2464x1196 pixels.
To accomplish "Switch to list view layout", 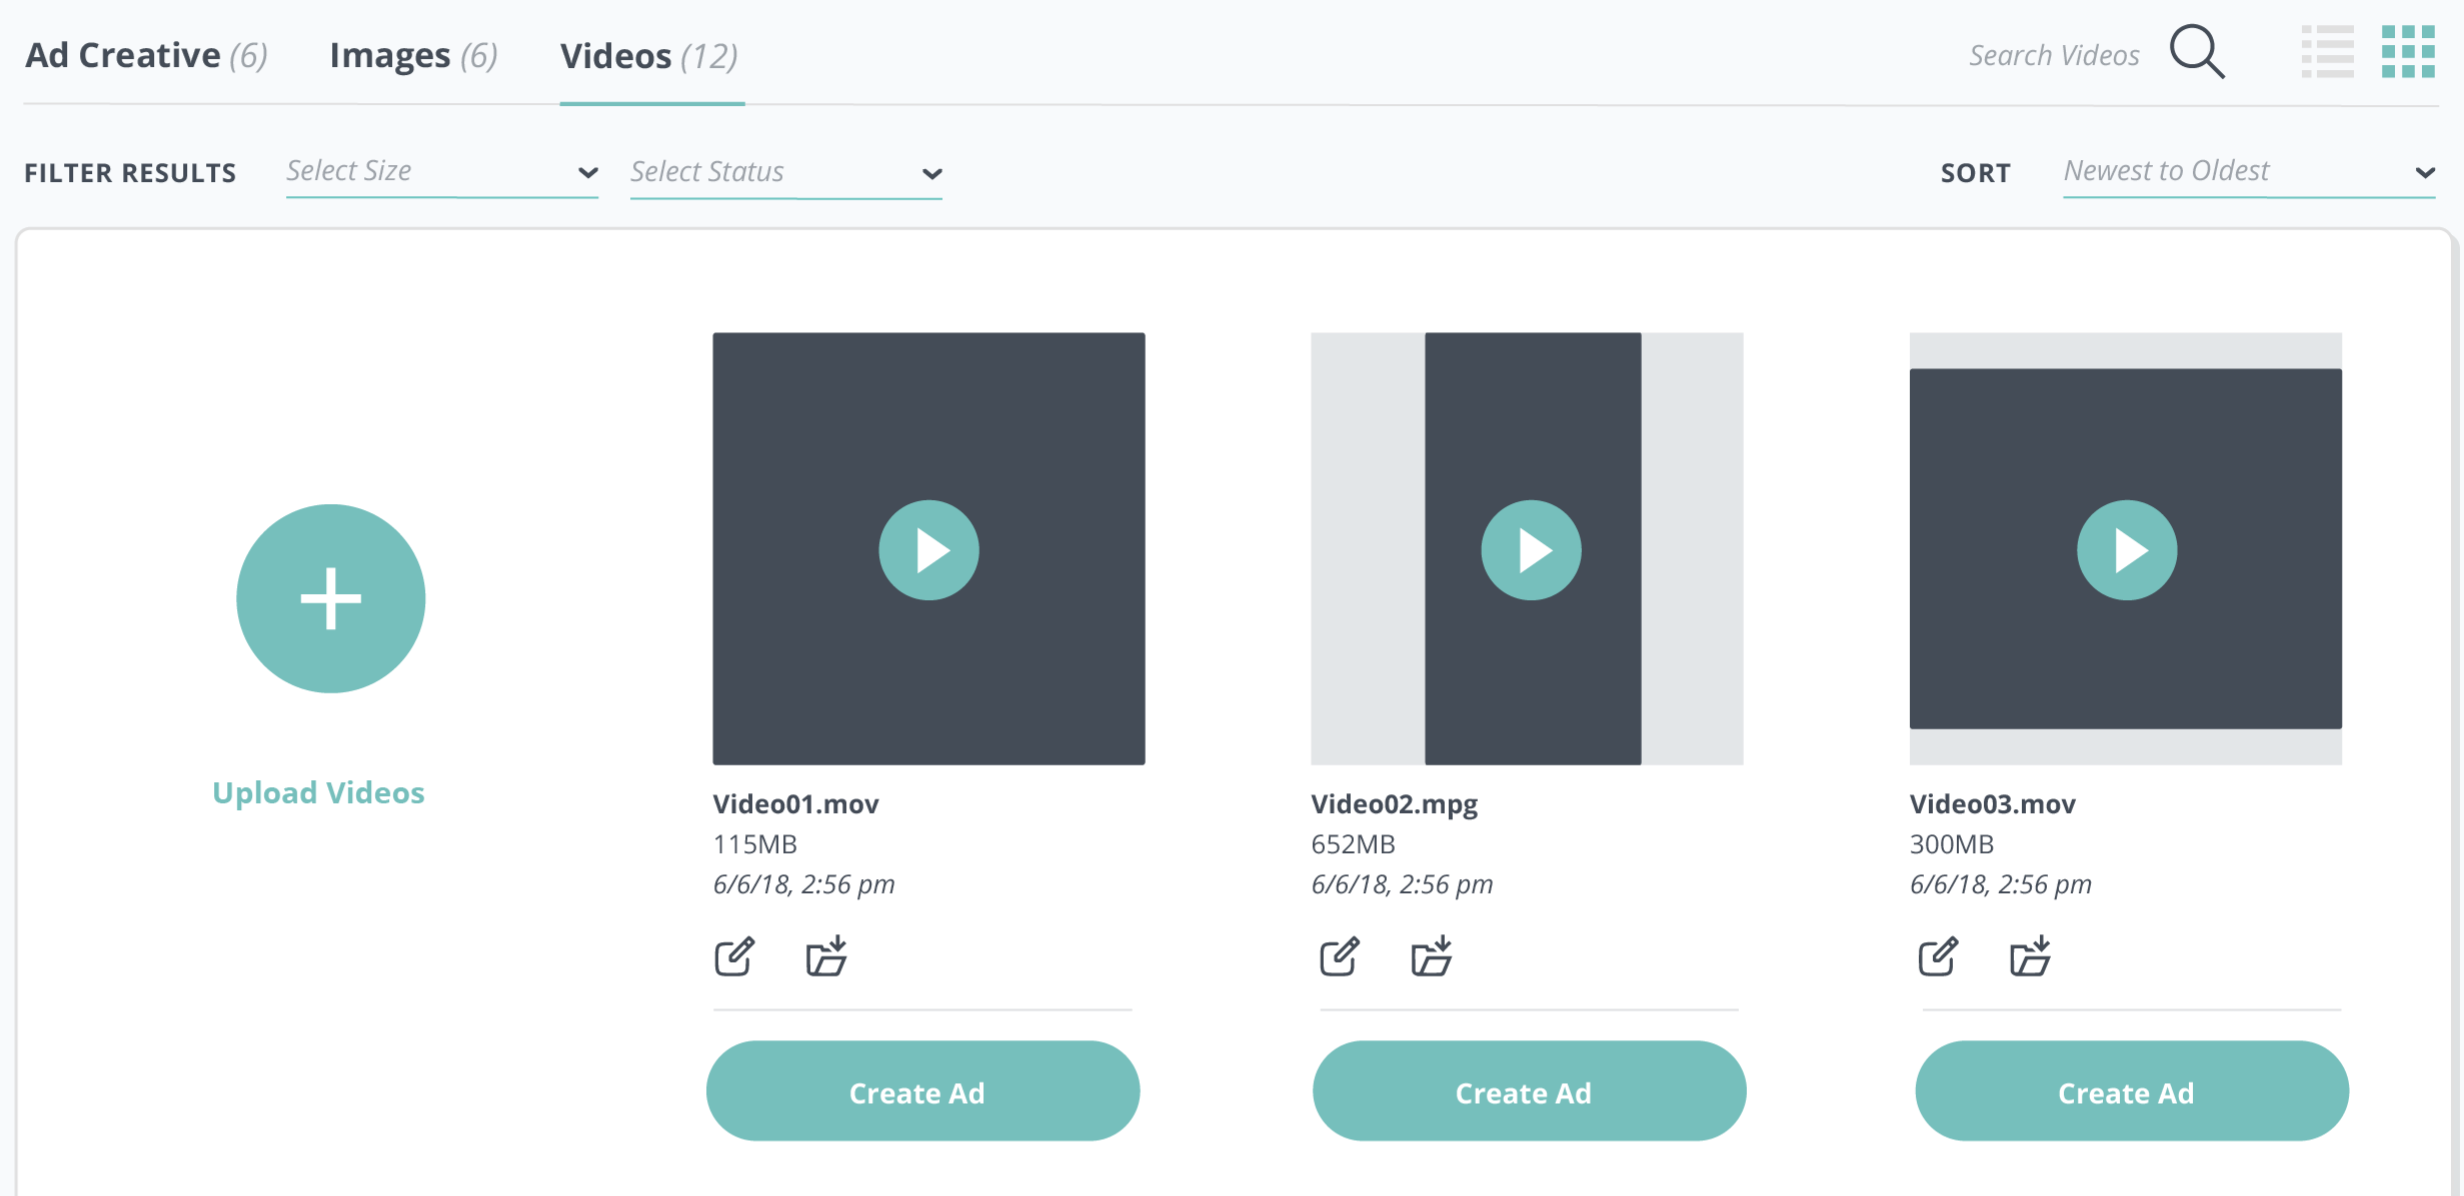I will (2327, 52).
